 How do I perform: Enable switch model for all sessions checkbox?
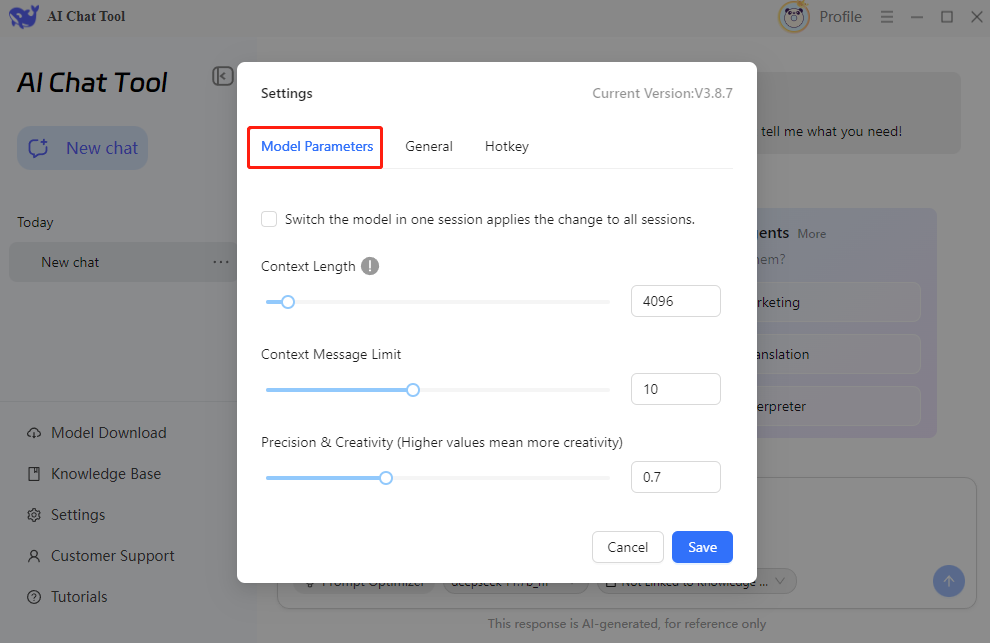click(269, 219)
